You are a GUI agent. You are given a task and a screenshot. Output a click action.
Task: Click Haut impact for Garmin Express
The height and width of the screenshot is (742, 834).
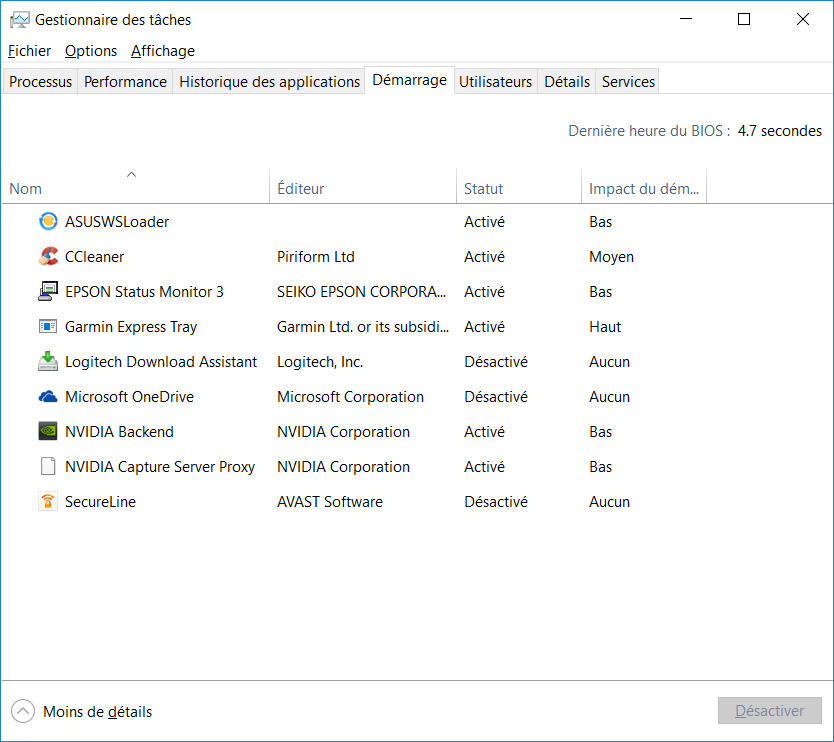(x=605, y=327)
